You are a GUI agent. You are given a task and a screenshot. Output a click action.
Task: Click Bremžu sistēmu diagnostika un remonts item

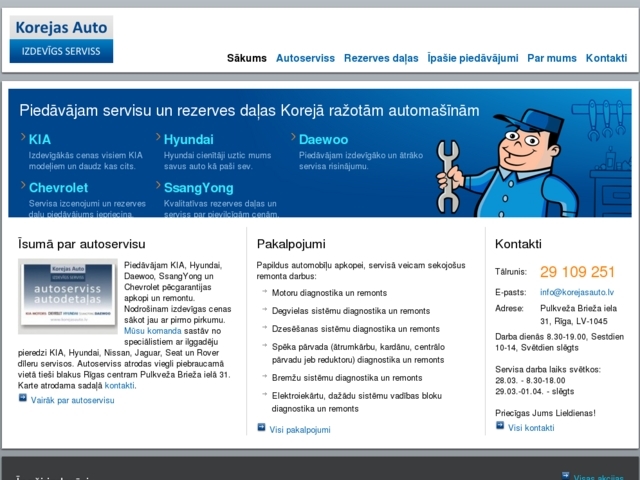tap(347, 378)
